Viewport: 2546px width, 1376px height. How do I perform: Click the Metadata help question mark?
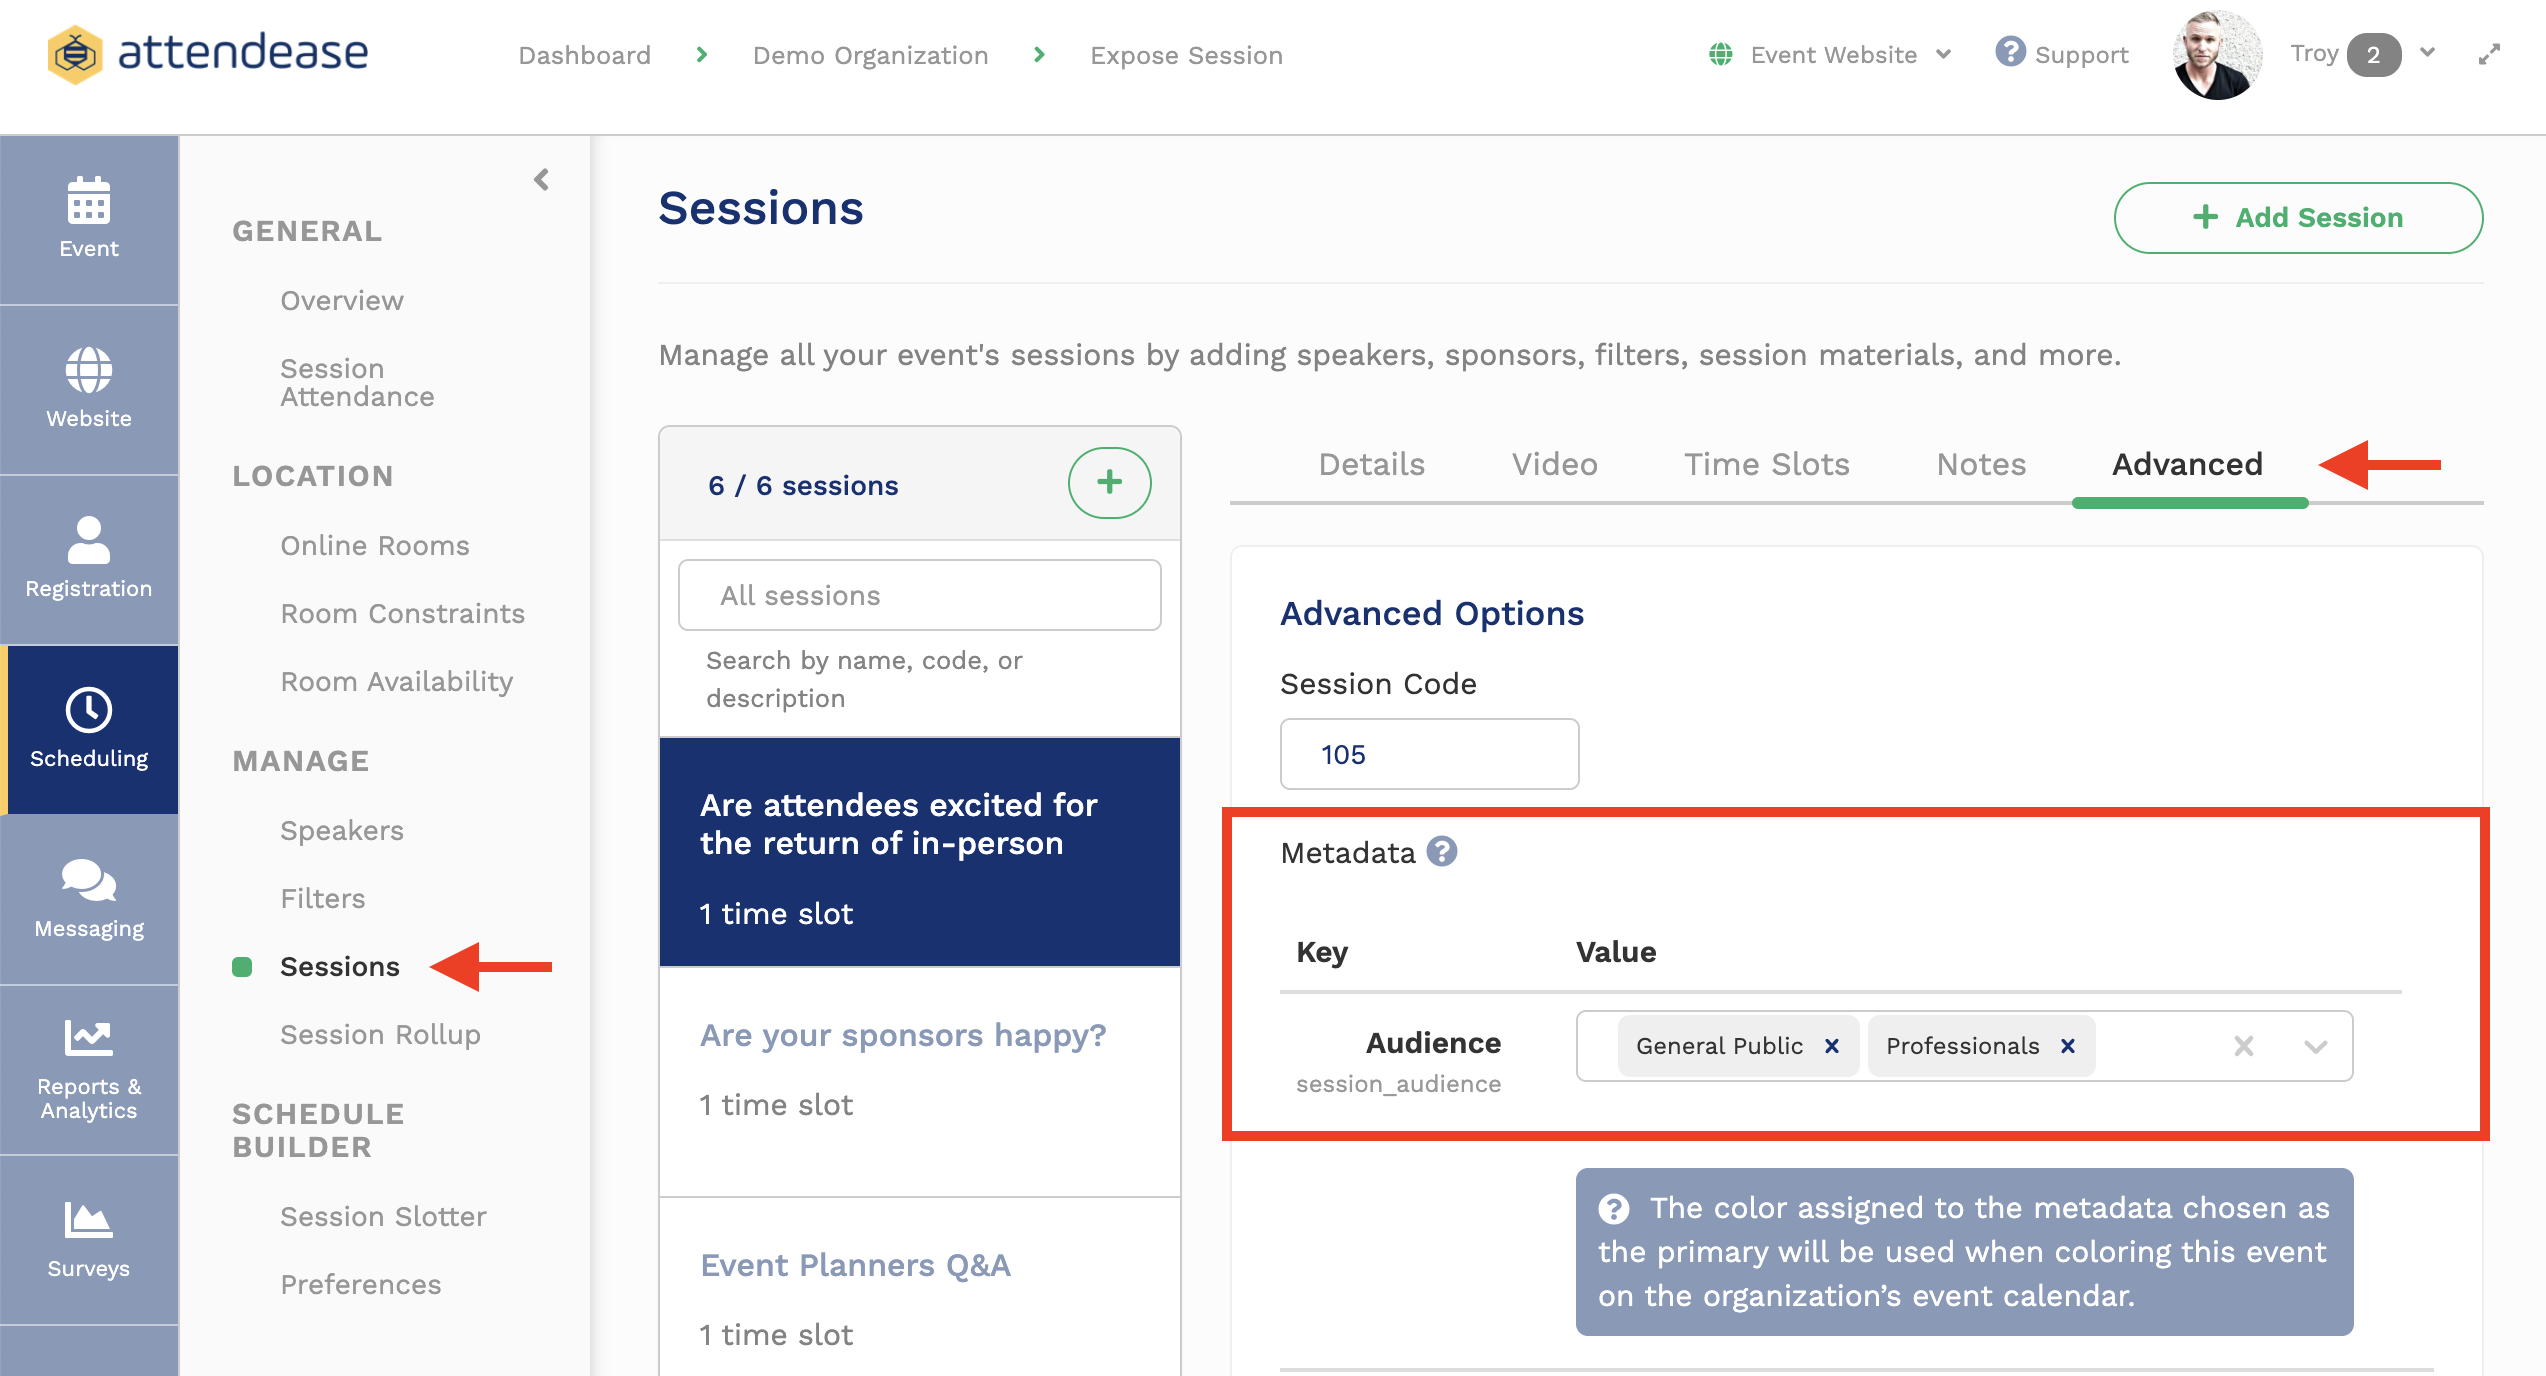tap(1441, 853)
